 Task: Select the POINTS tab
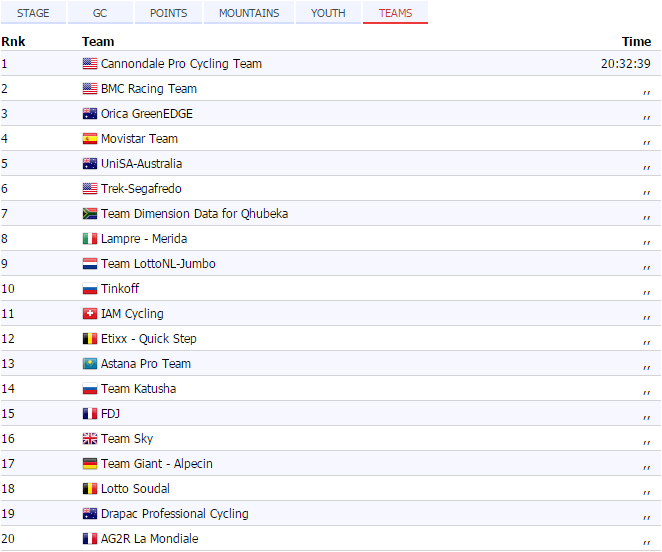pos(168,13)
